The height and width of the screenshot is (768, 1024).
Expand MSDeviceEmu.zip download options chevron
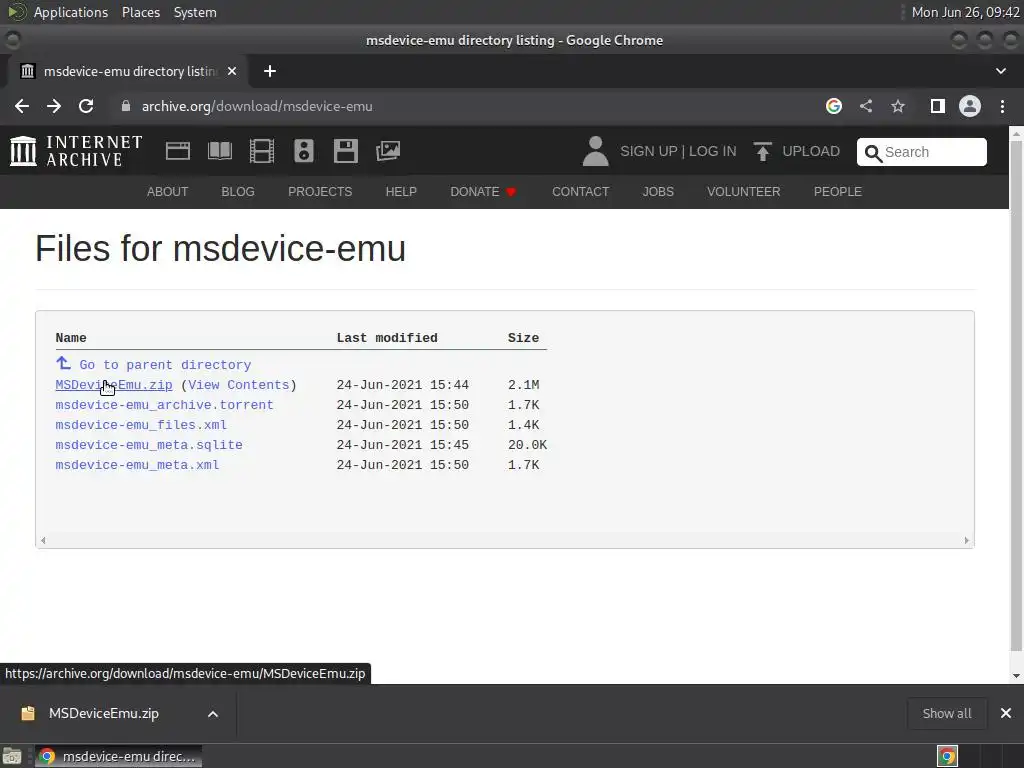pos(213,714)
